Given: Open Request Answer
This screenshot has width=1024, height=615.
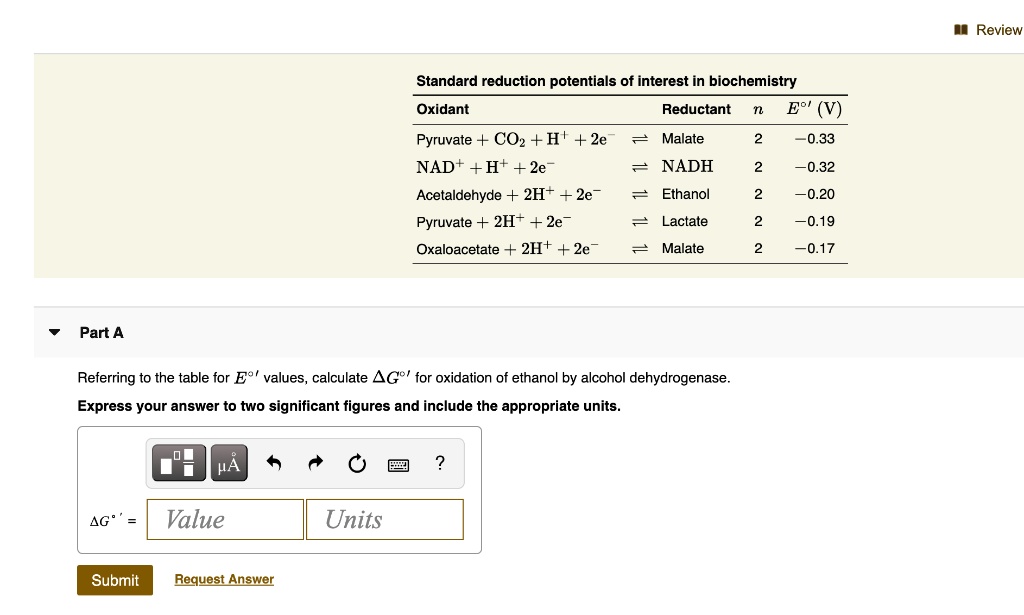Looking at the screenshot, I should click(224, 579).
